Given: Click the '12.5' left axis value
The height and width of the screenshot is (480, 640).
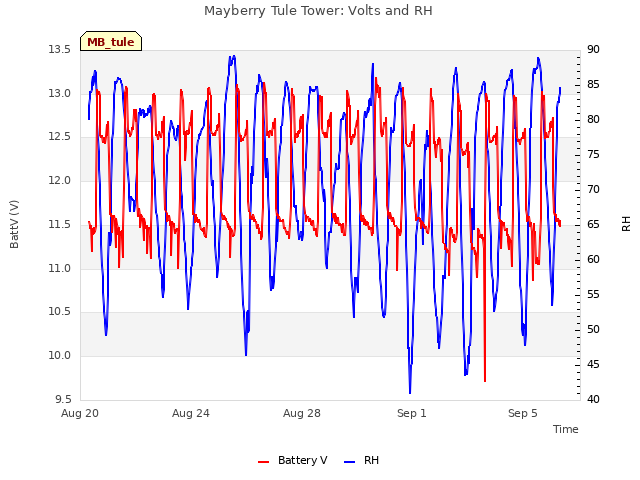Looking at the screenshot, I should (59, 137).
